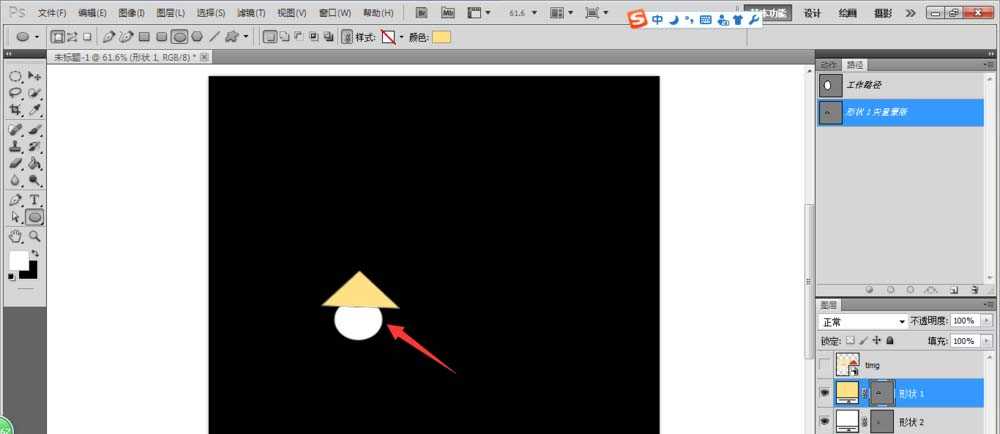Select the Clone Stamp tool
Screen dimensions: 1000x434
click(x=15, y=147)
